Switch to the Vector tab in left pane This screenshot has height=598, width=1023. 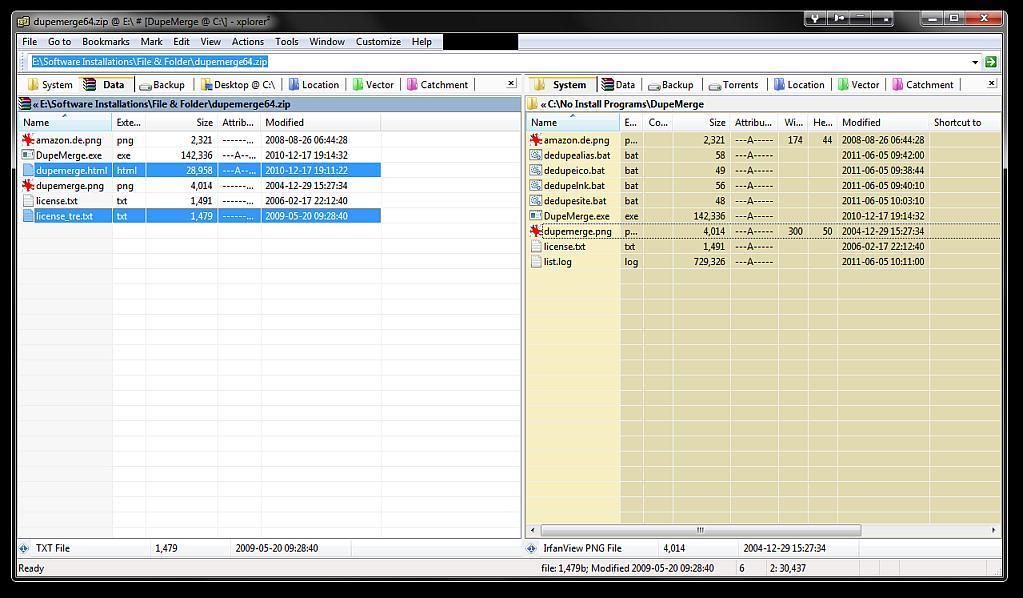pos(374,85)
